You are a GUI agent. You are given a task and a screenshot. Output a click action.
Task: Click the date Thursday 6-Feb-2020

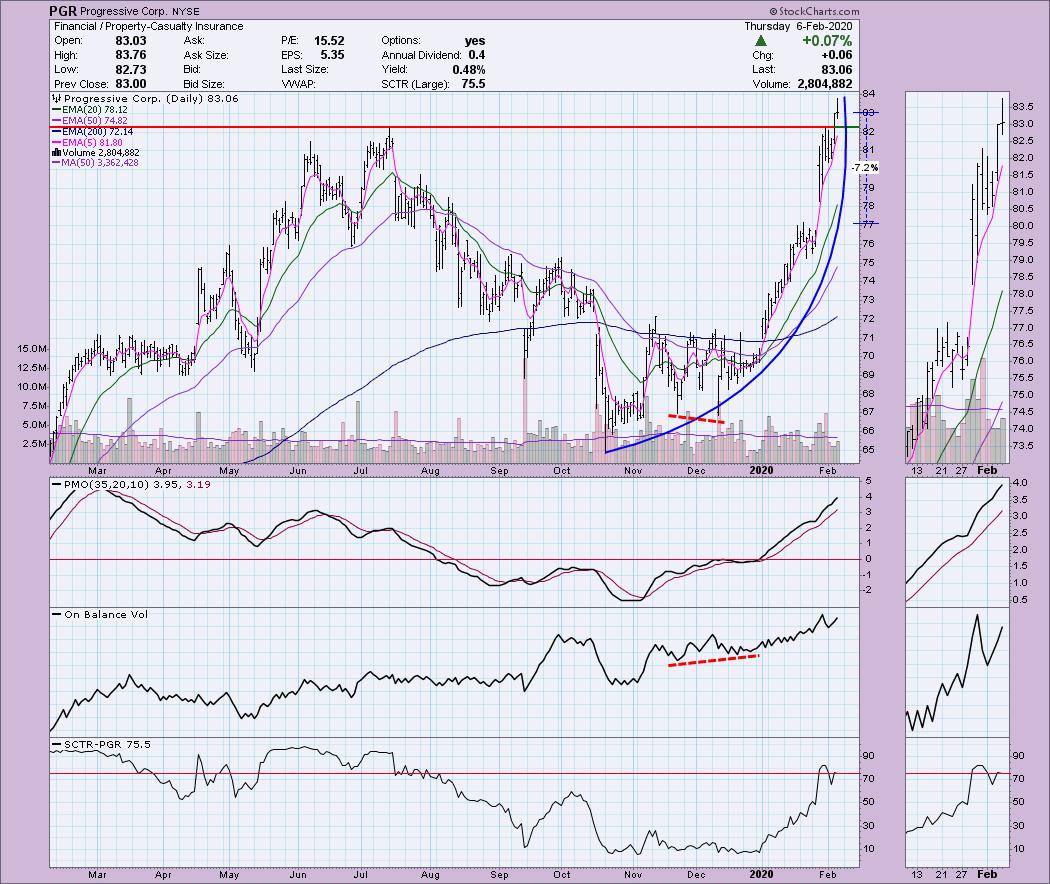[798, 26]
